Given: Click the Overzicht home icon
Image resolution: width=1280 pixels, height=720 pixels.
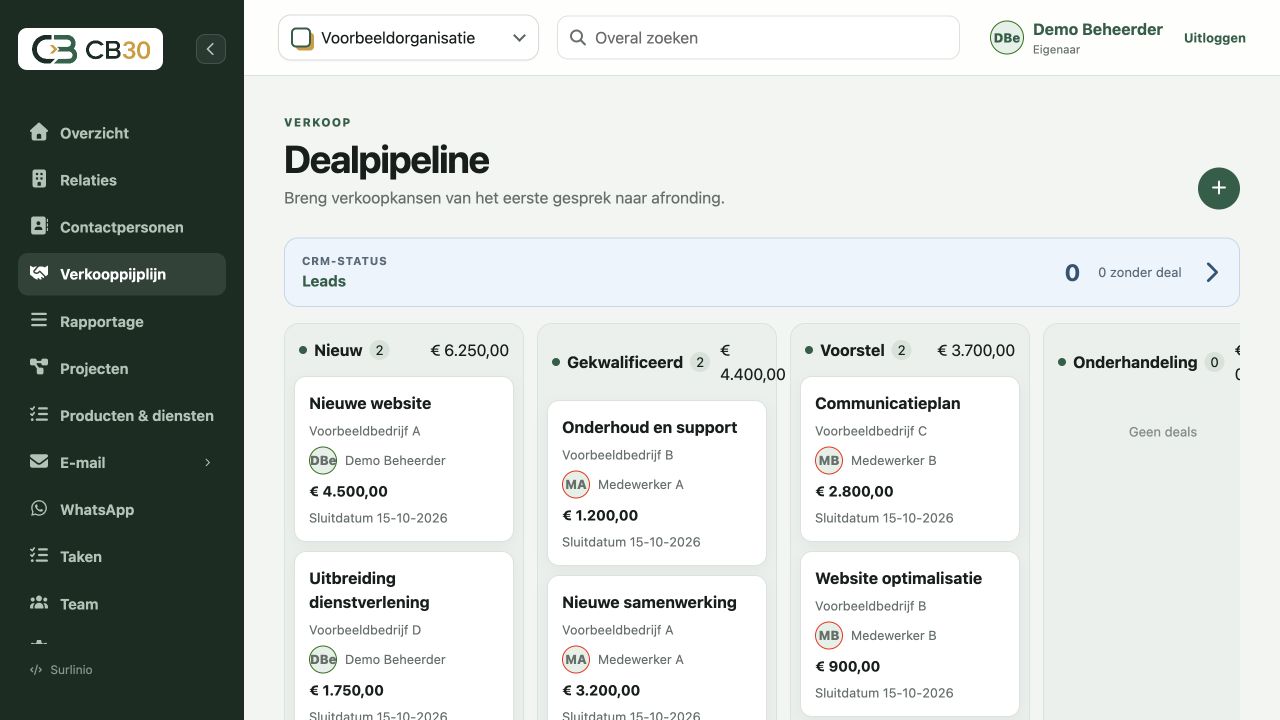Looking at the screenshot, I should (x=39, y=132).
